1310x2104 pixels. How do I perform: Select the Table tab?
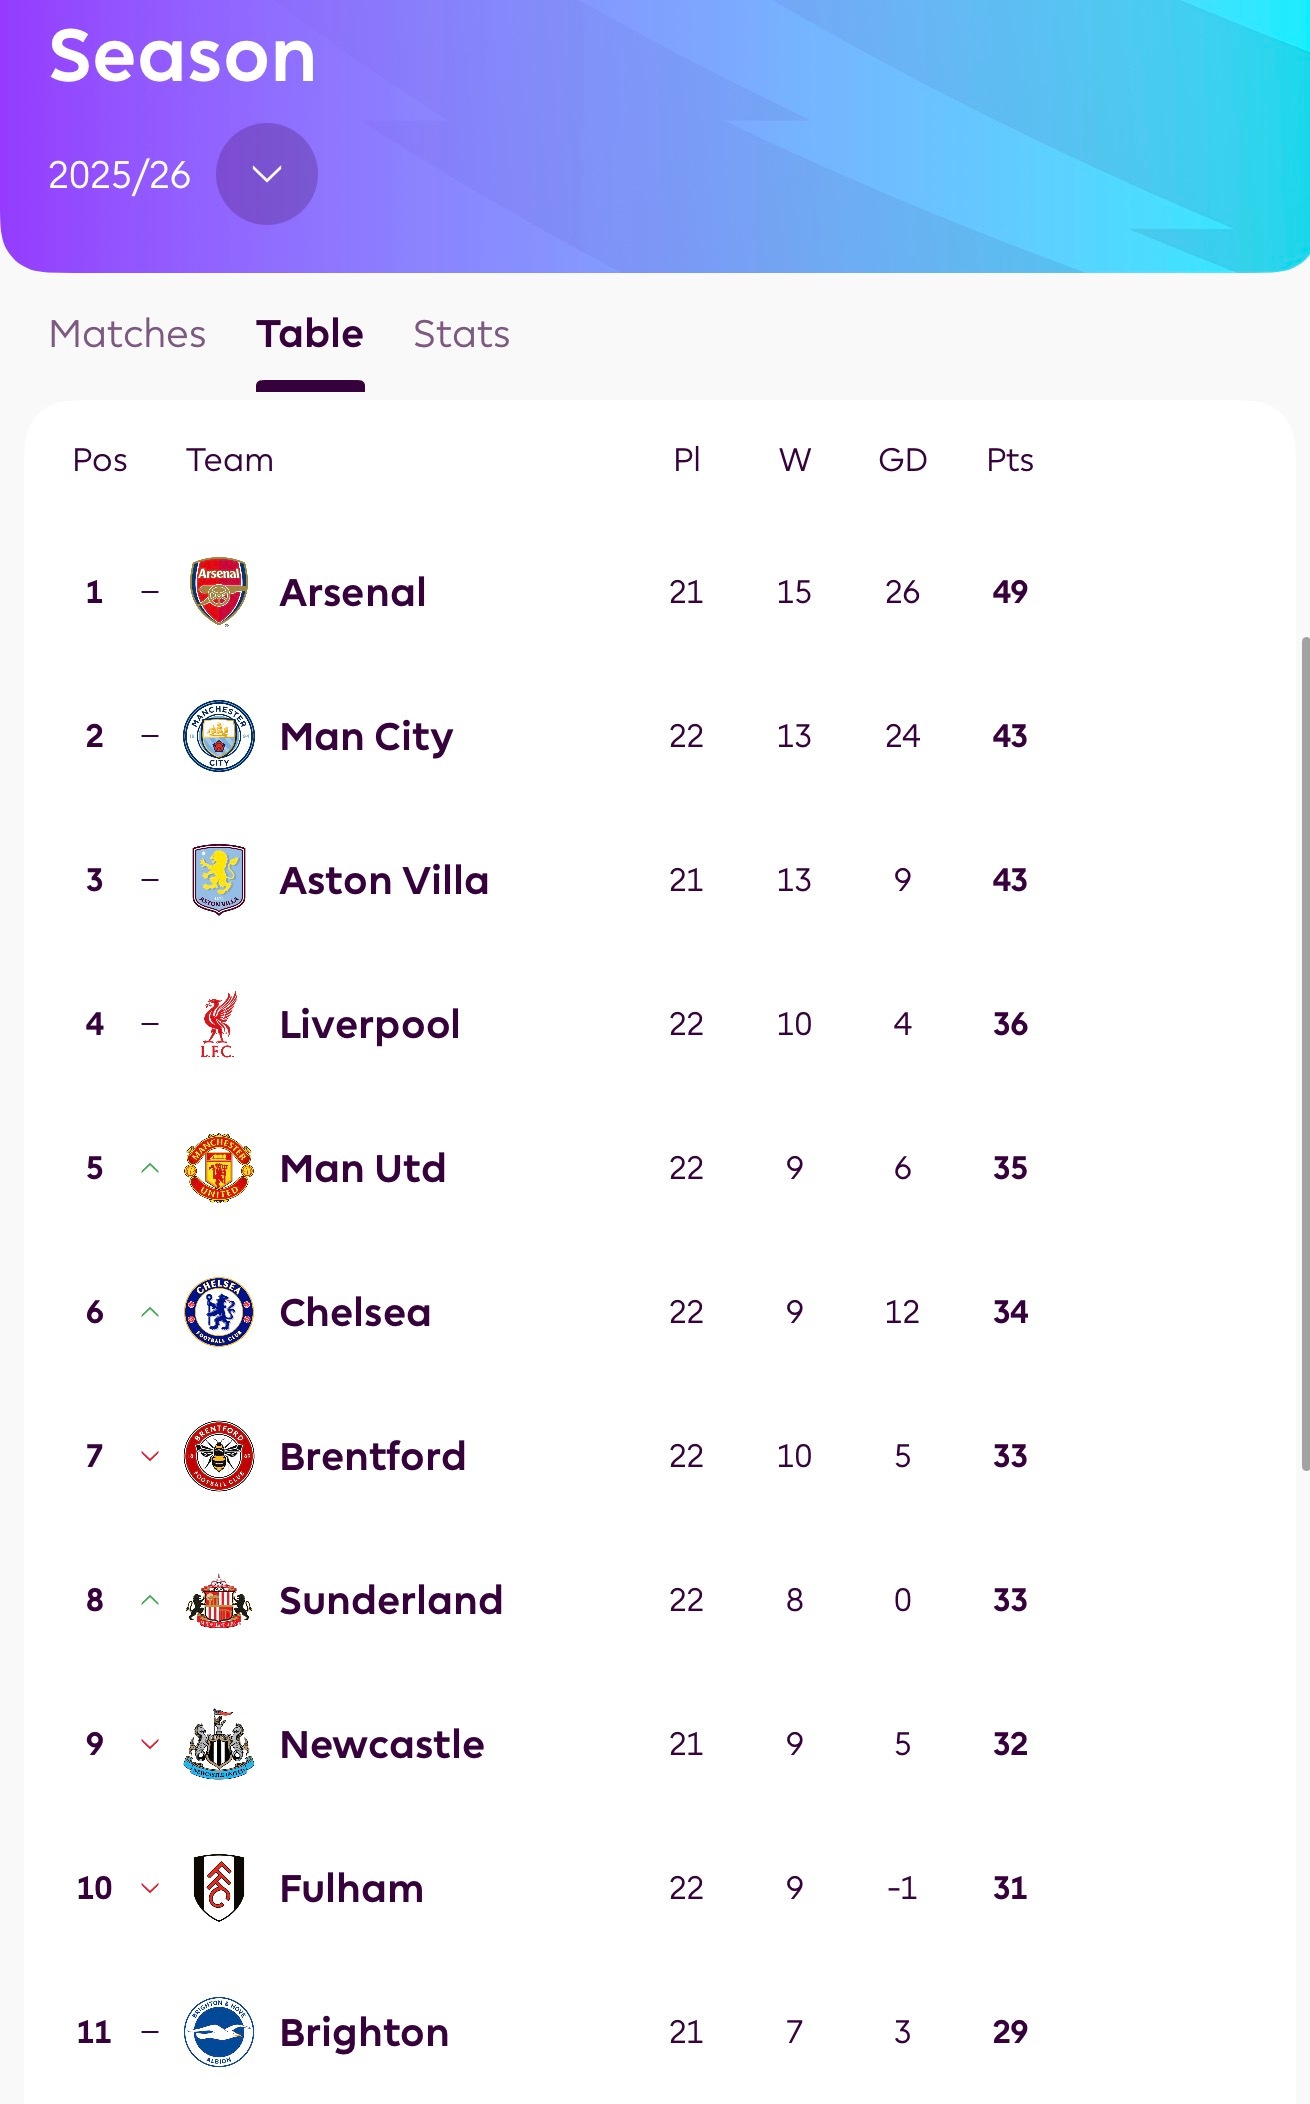[310, 334]
